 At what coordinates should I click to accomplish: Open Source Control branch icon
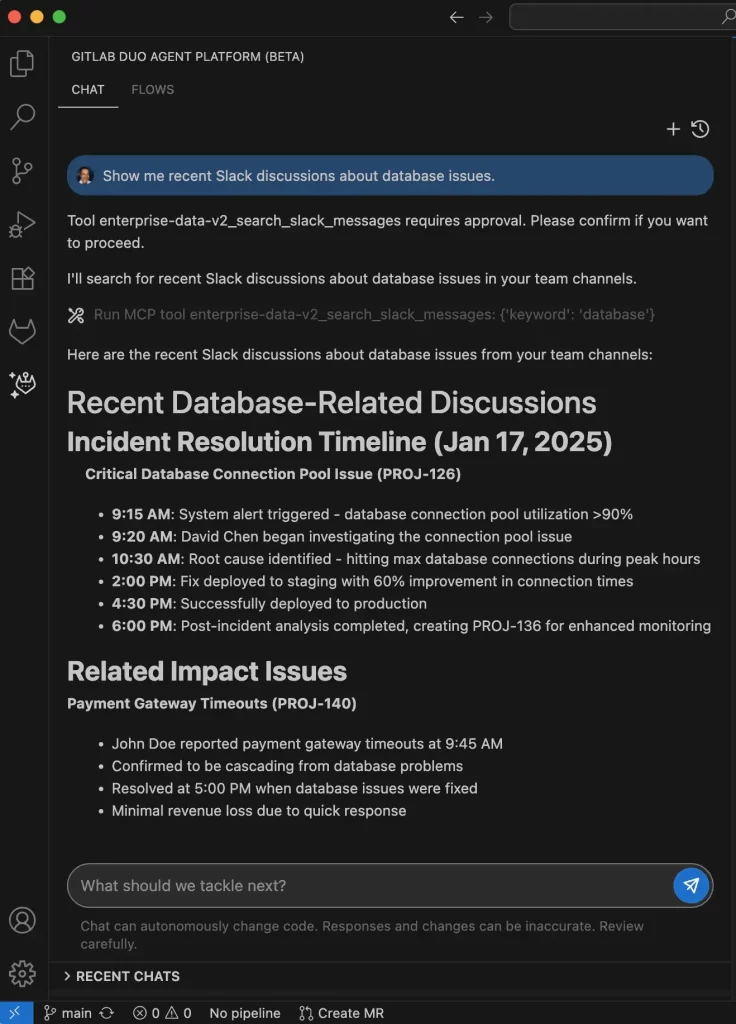point(22,171)
